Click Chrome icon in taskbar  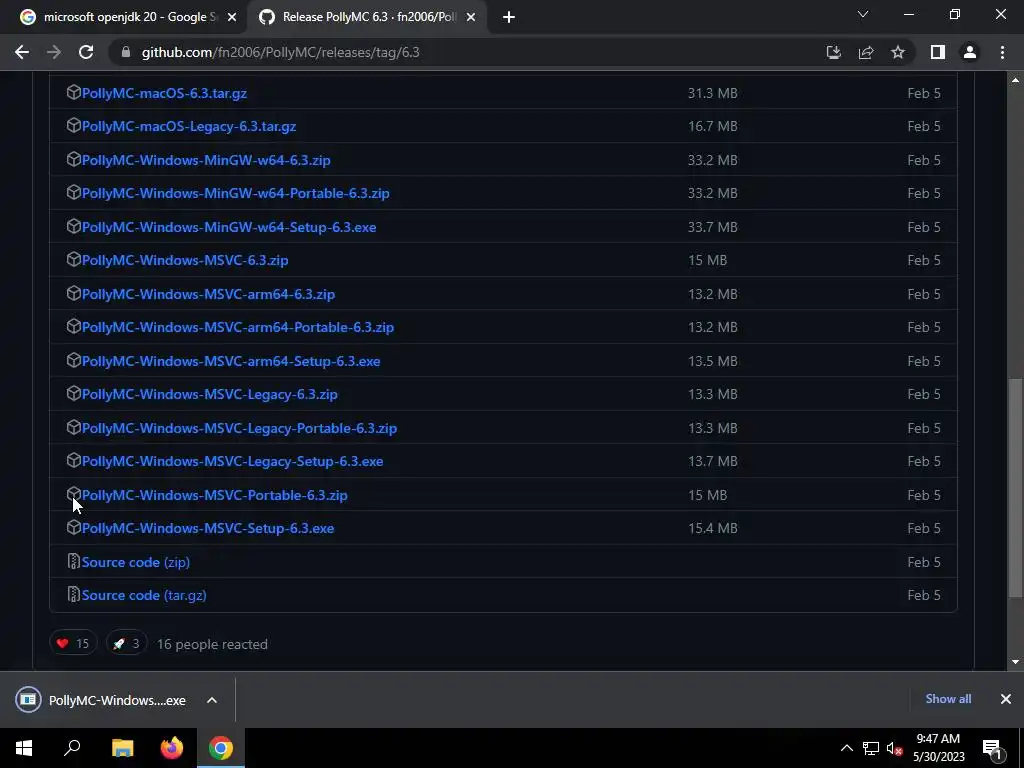point(221,748)
